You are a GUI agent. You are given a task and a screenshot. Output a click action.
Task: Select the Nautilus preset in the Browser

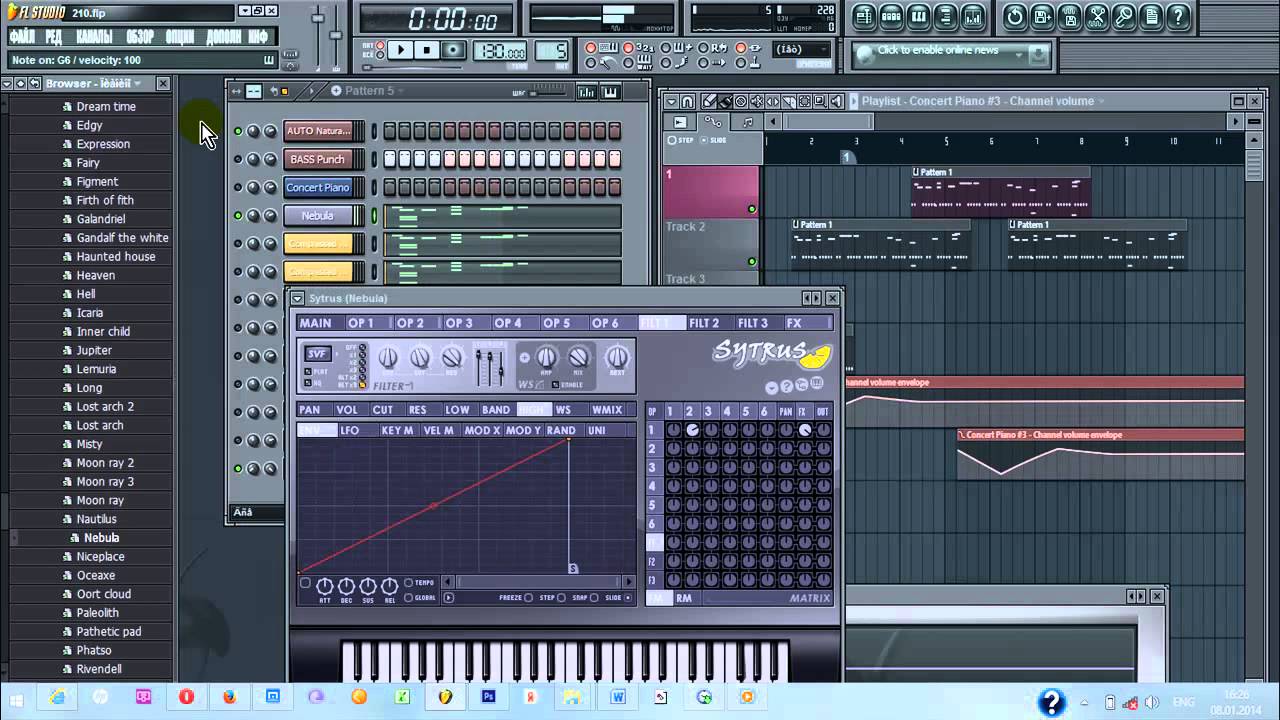(97, 519)
